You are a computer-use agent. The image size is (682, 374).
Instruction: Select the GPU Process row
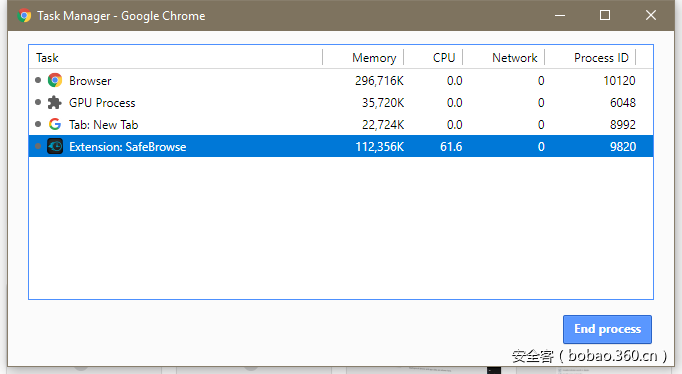click(x=341, y=103)
